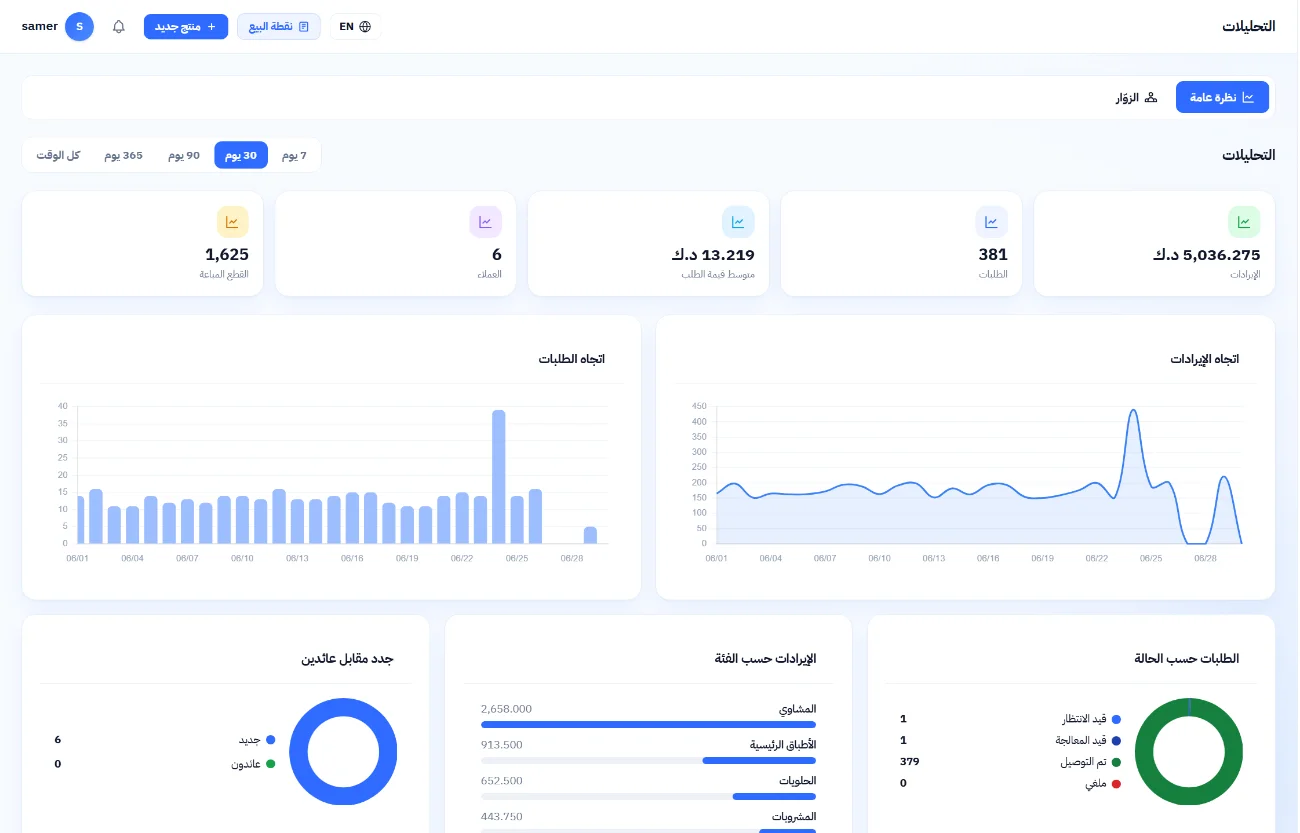Click the 381 orders value

pyautogui.click(x=993, y=255)
